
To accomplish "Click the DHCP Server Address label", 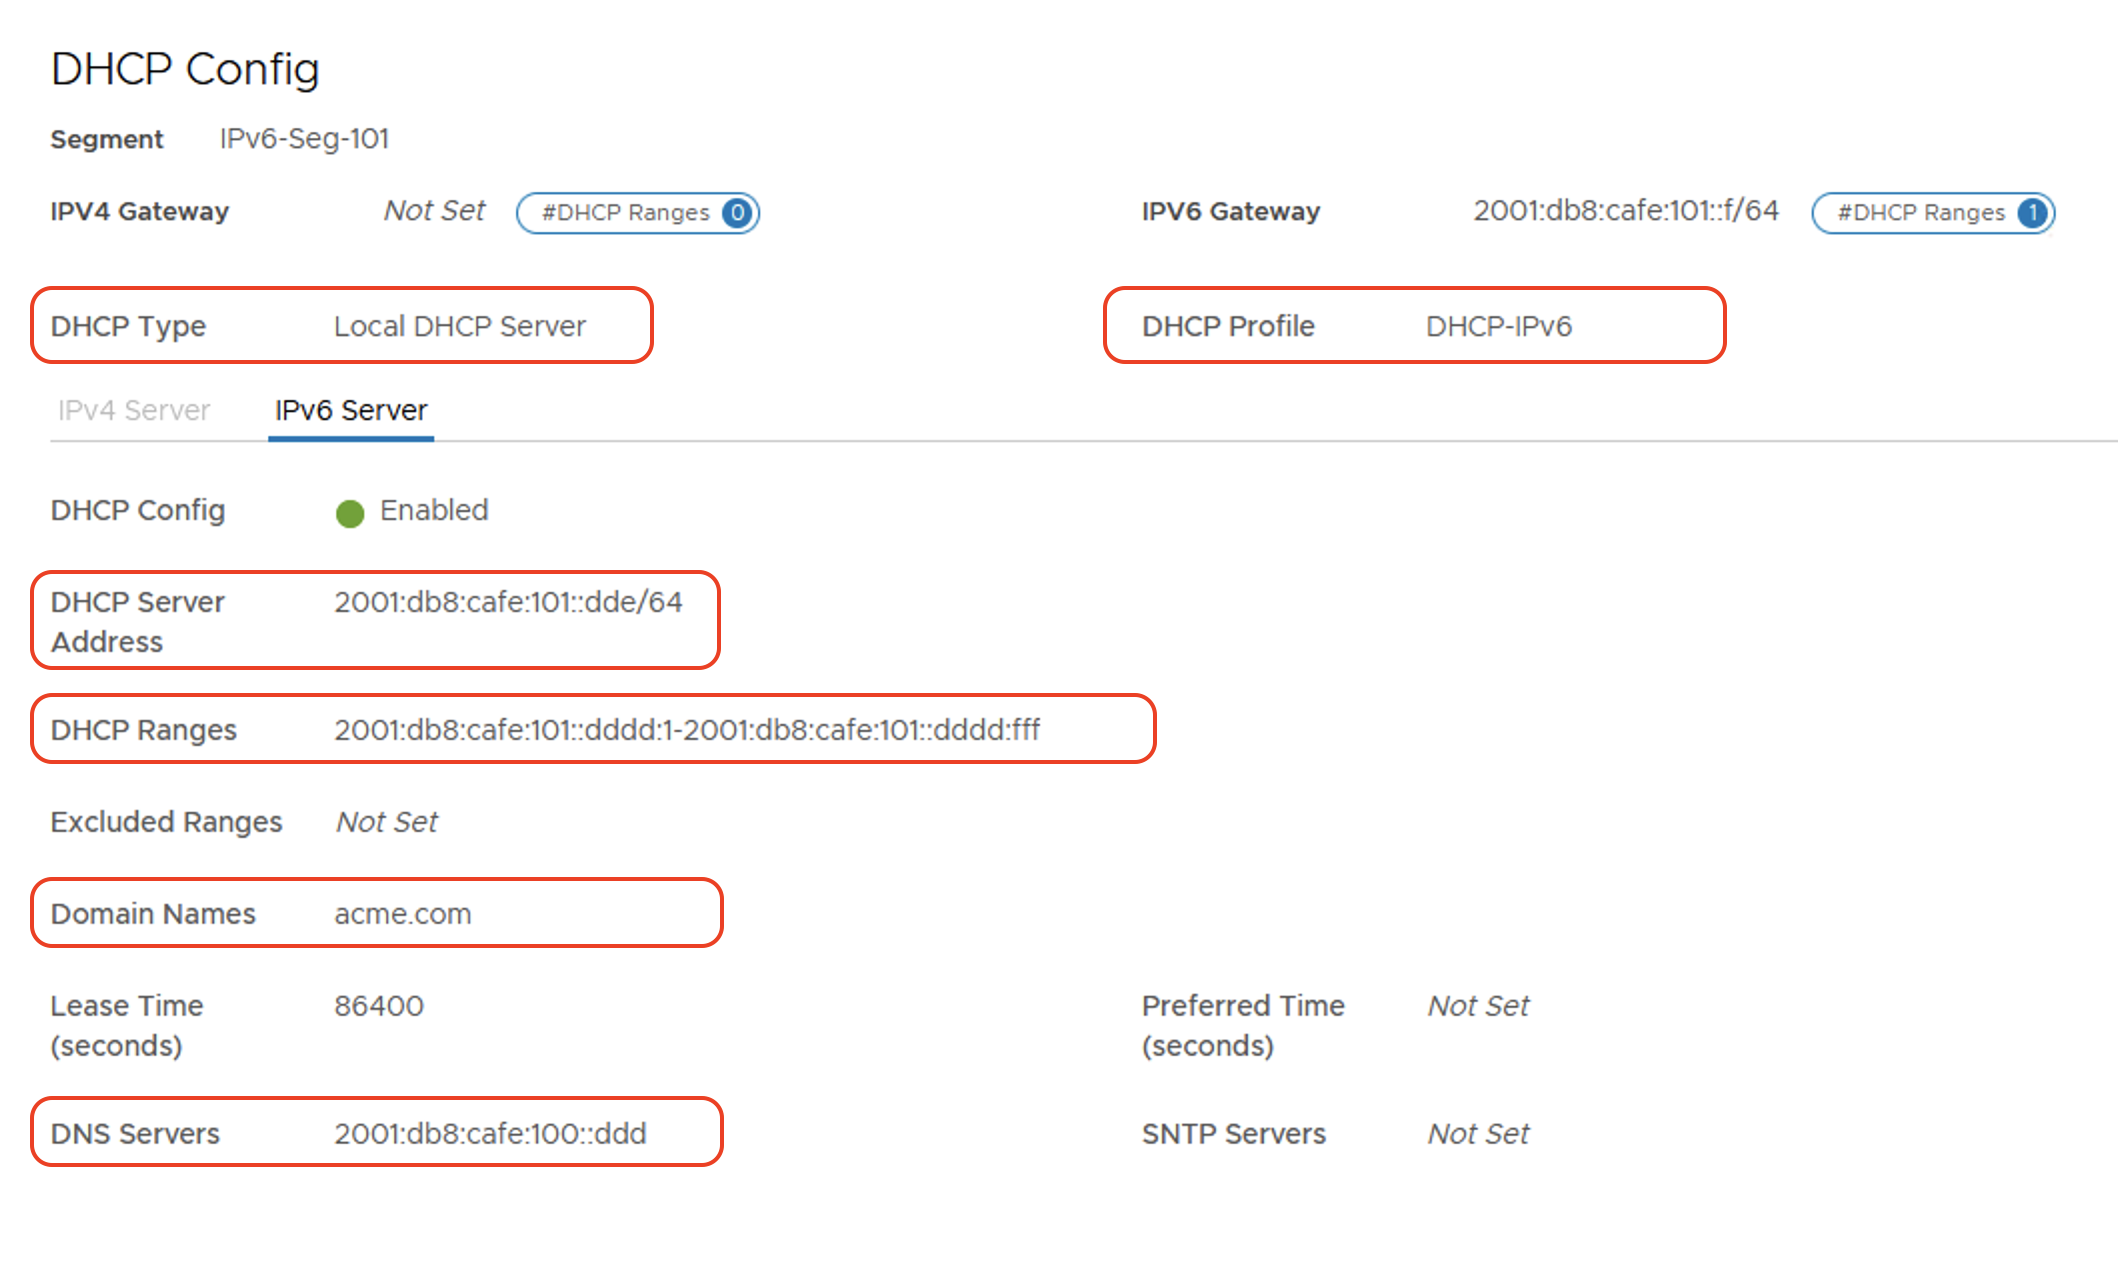I will (137, 622).
